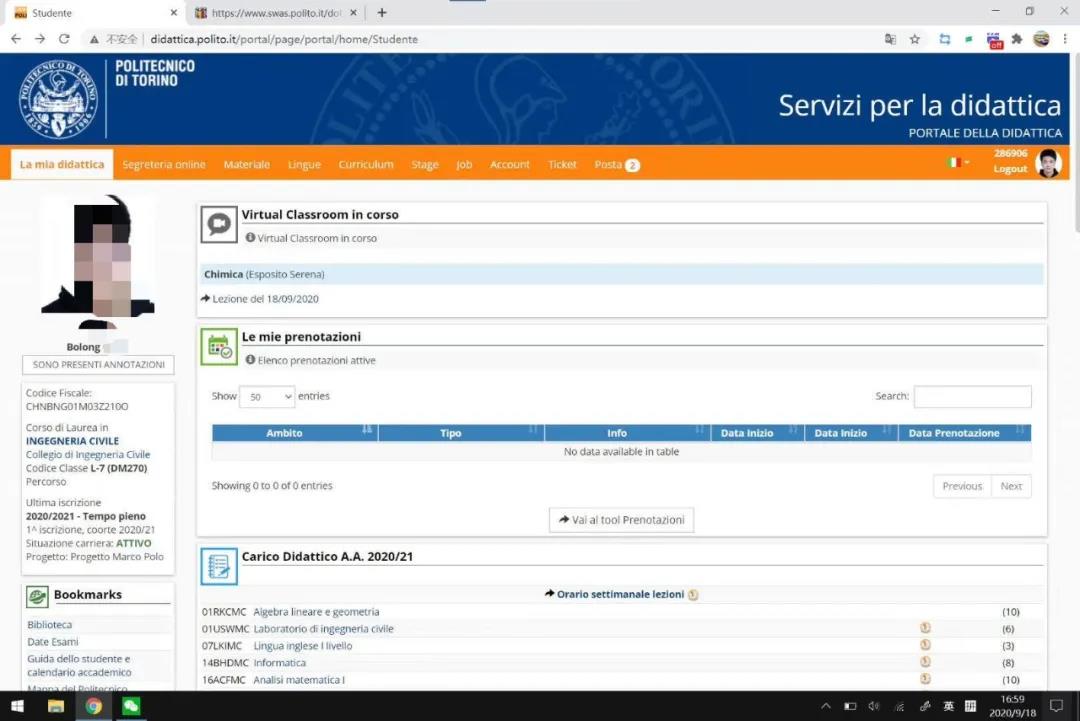Open the Job menu item

[x=464, y=165]
